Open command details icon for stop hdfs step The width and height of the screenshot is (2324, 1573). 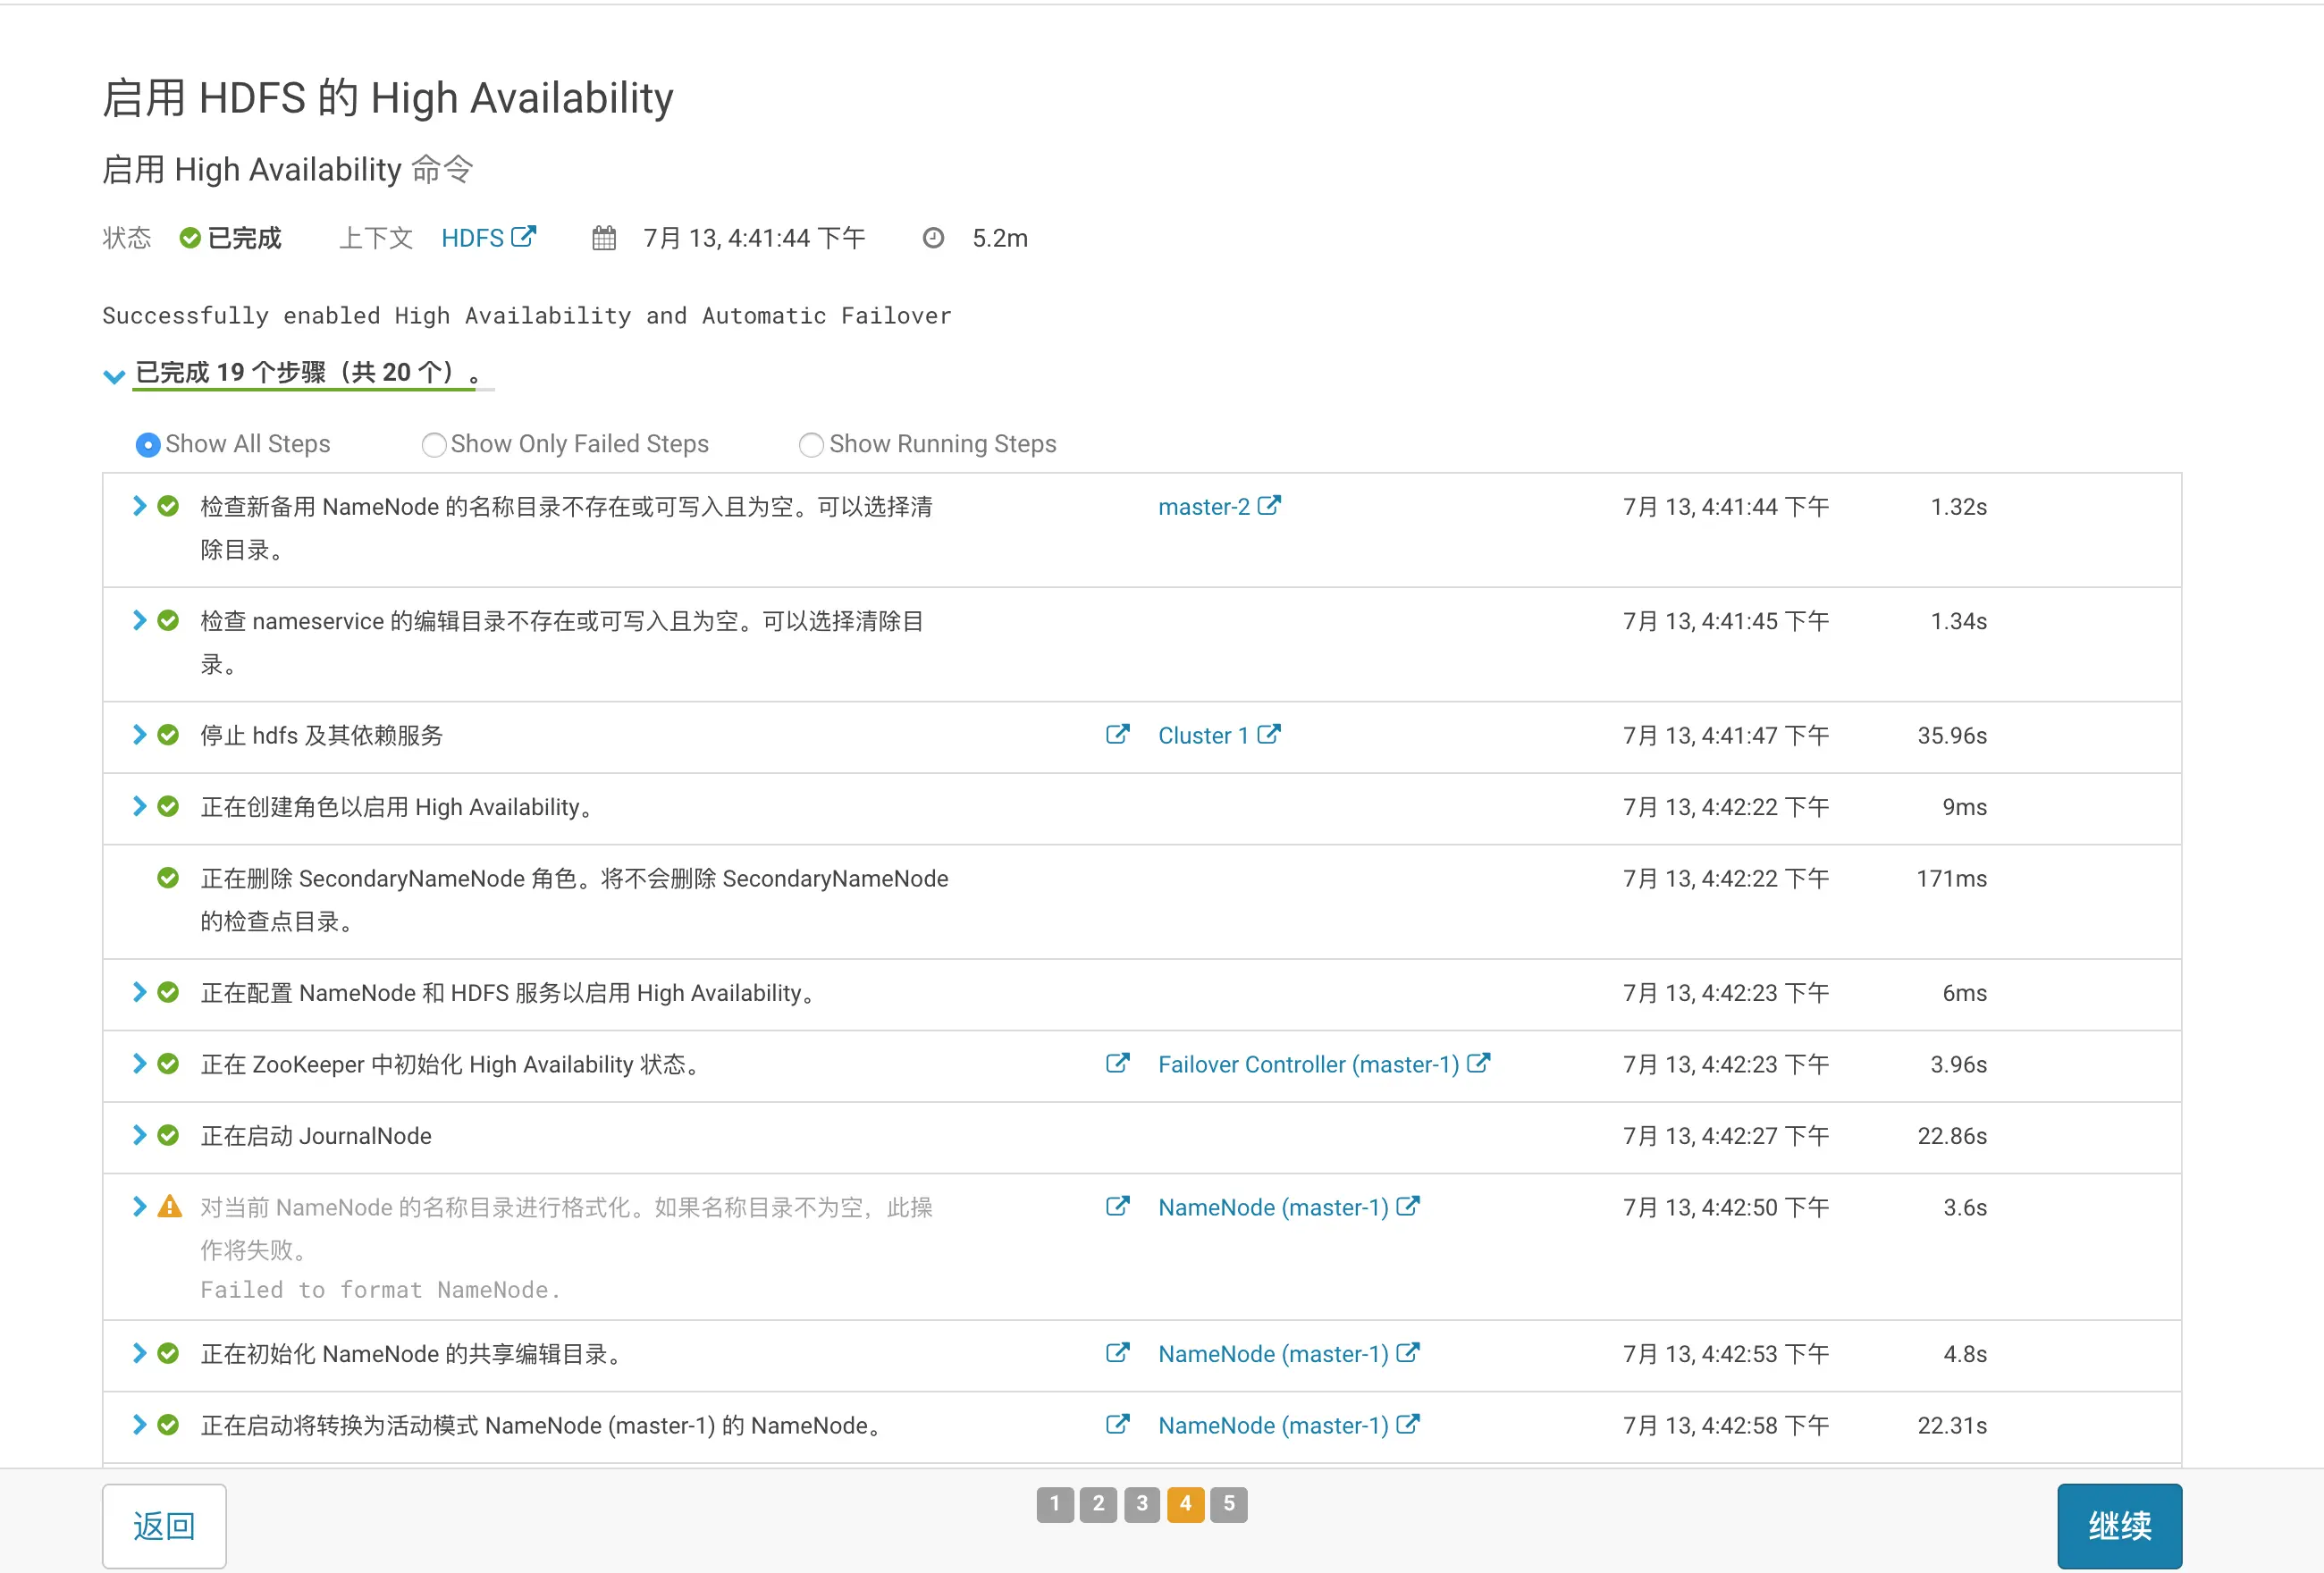point(1117,735)
